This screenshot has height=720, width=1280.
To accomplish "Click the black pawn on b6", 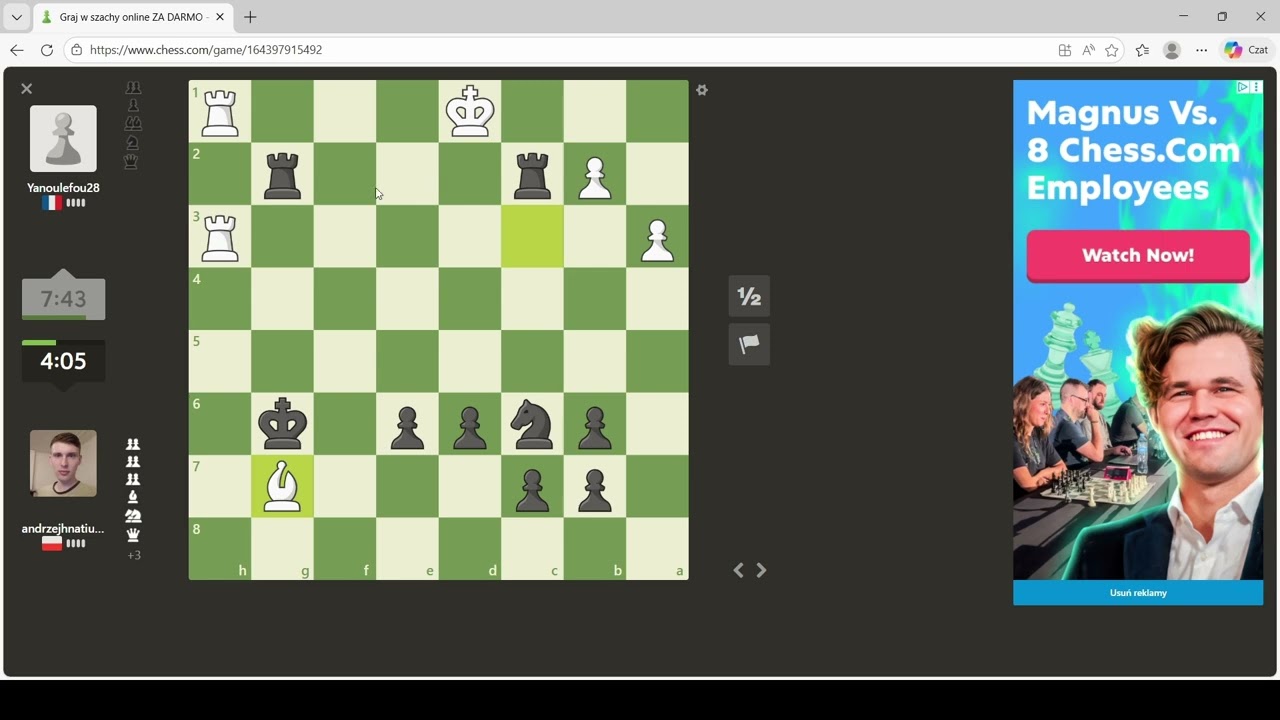I will tap(595, 427).
